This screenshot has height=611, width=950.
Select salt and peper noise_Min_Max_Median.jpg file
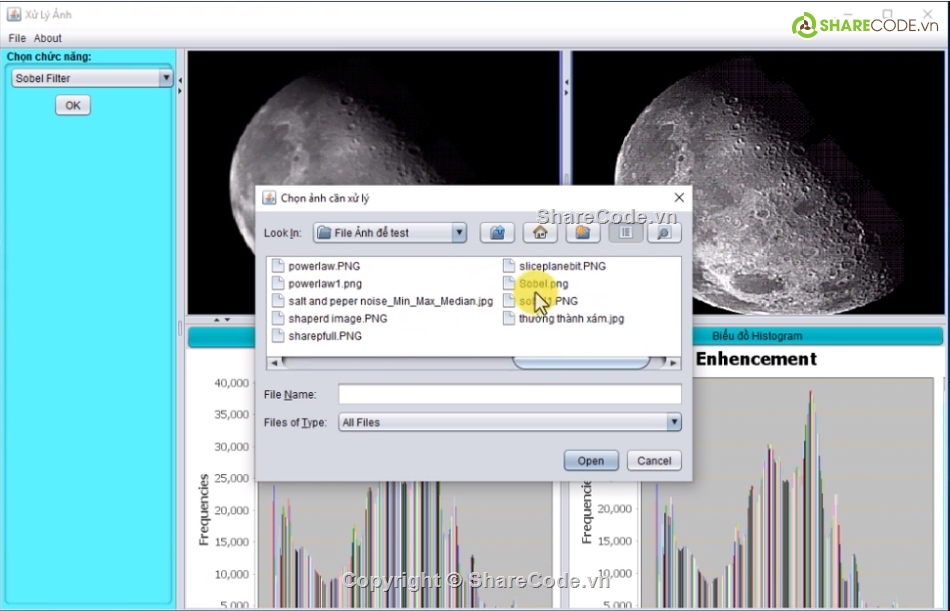pos(390,301)
